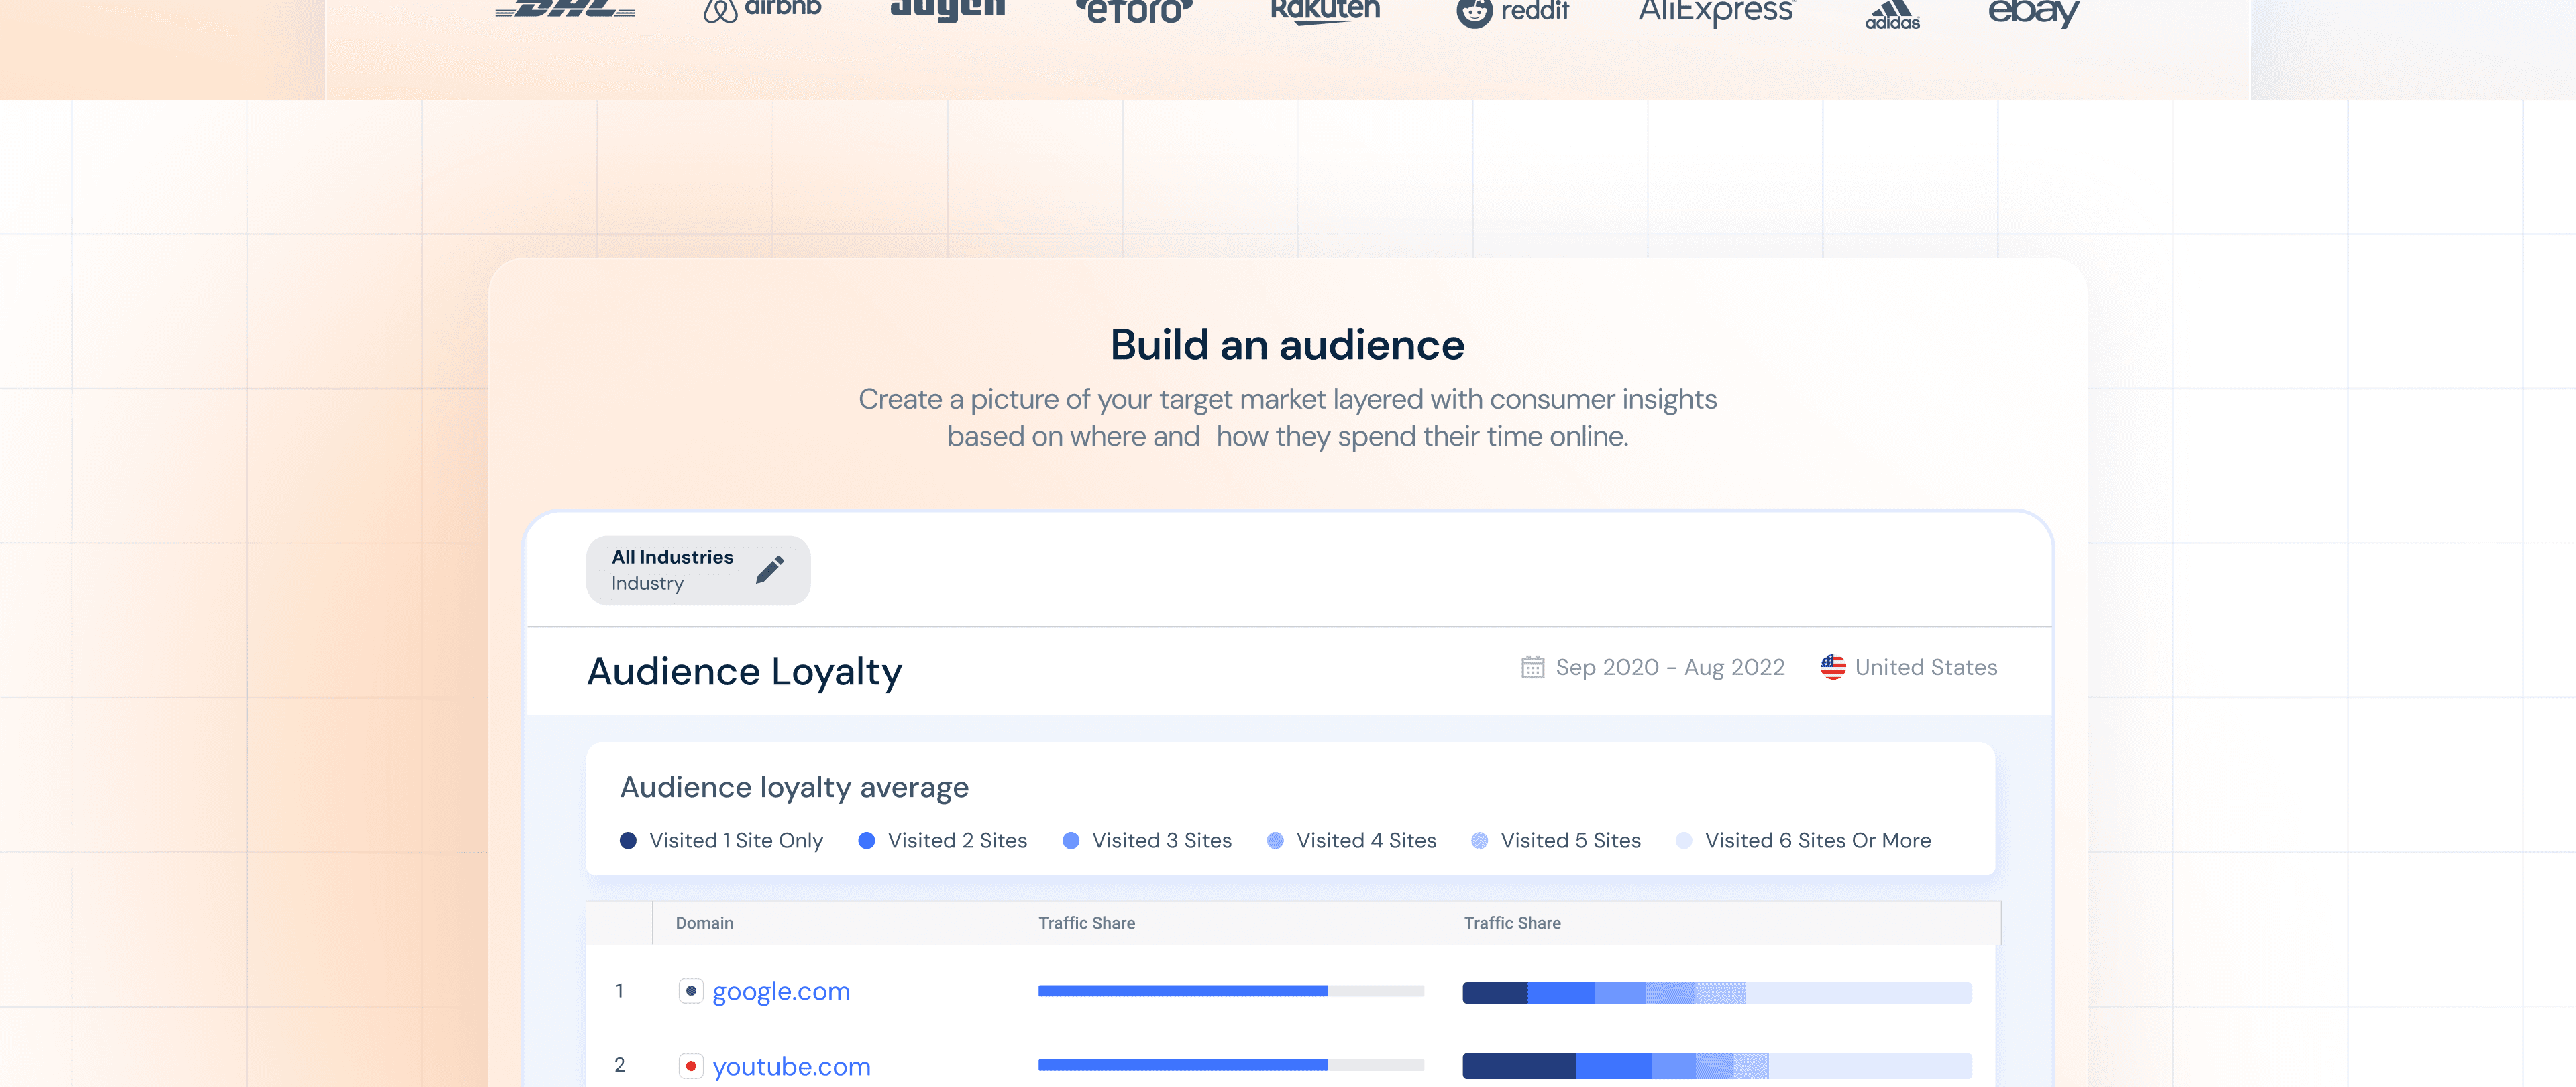This screenshot has width=2576, height=1087.
Task: Open the google.com domain link
Action: tap(781, 992)
